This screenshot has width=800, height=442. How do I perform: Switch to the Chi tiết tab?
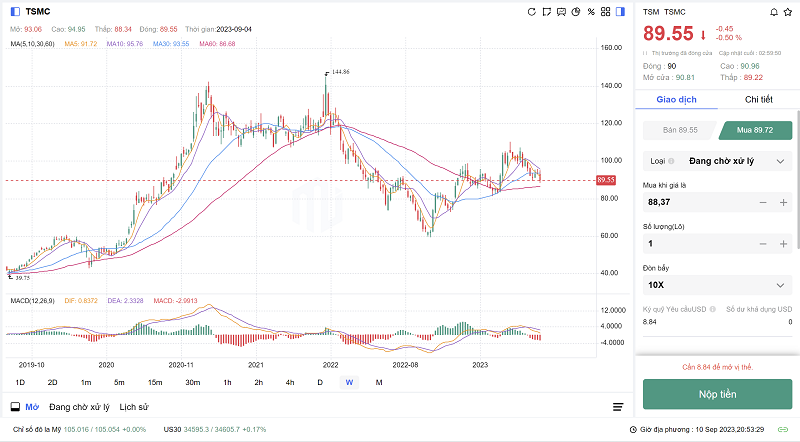click(758, 99)
